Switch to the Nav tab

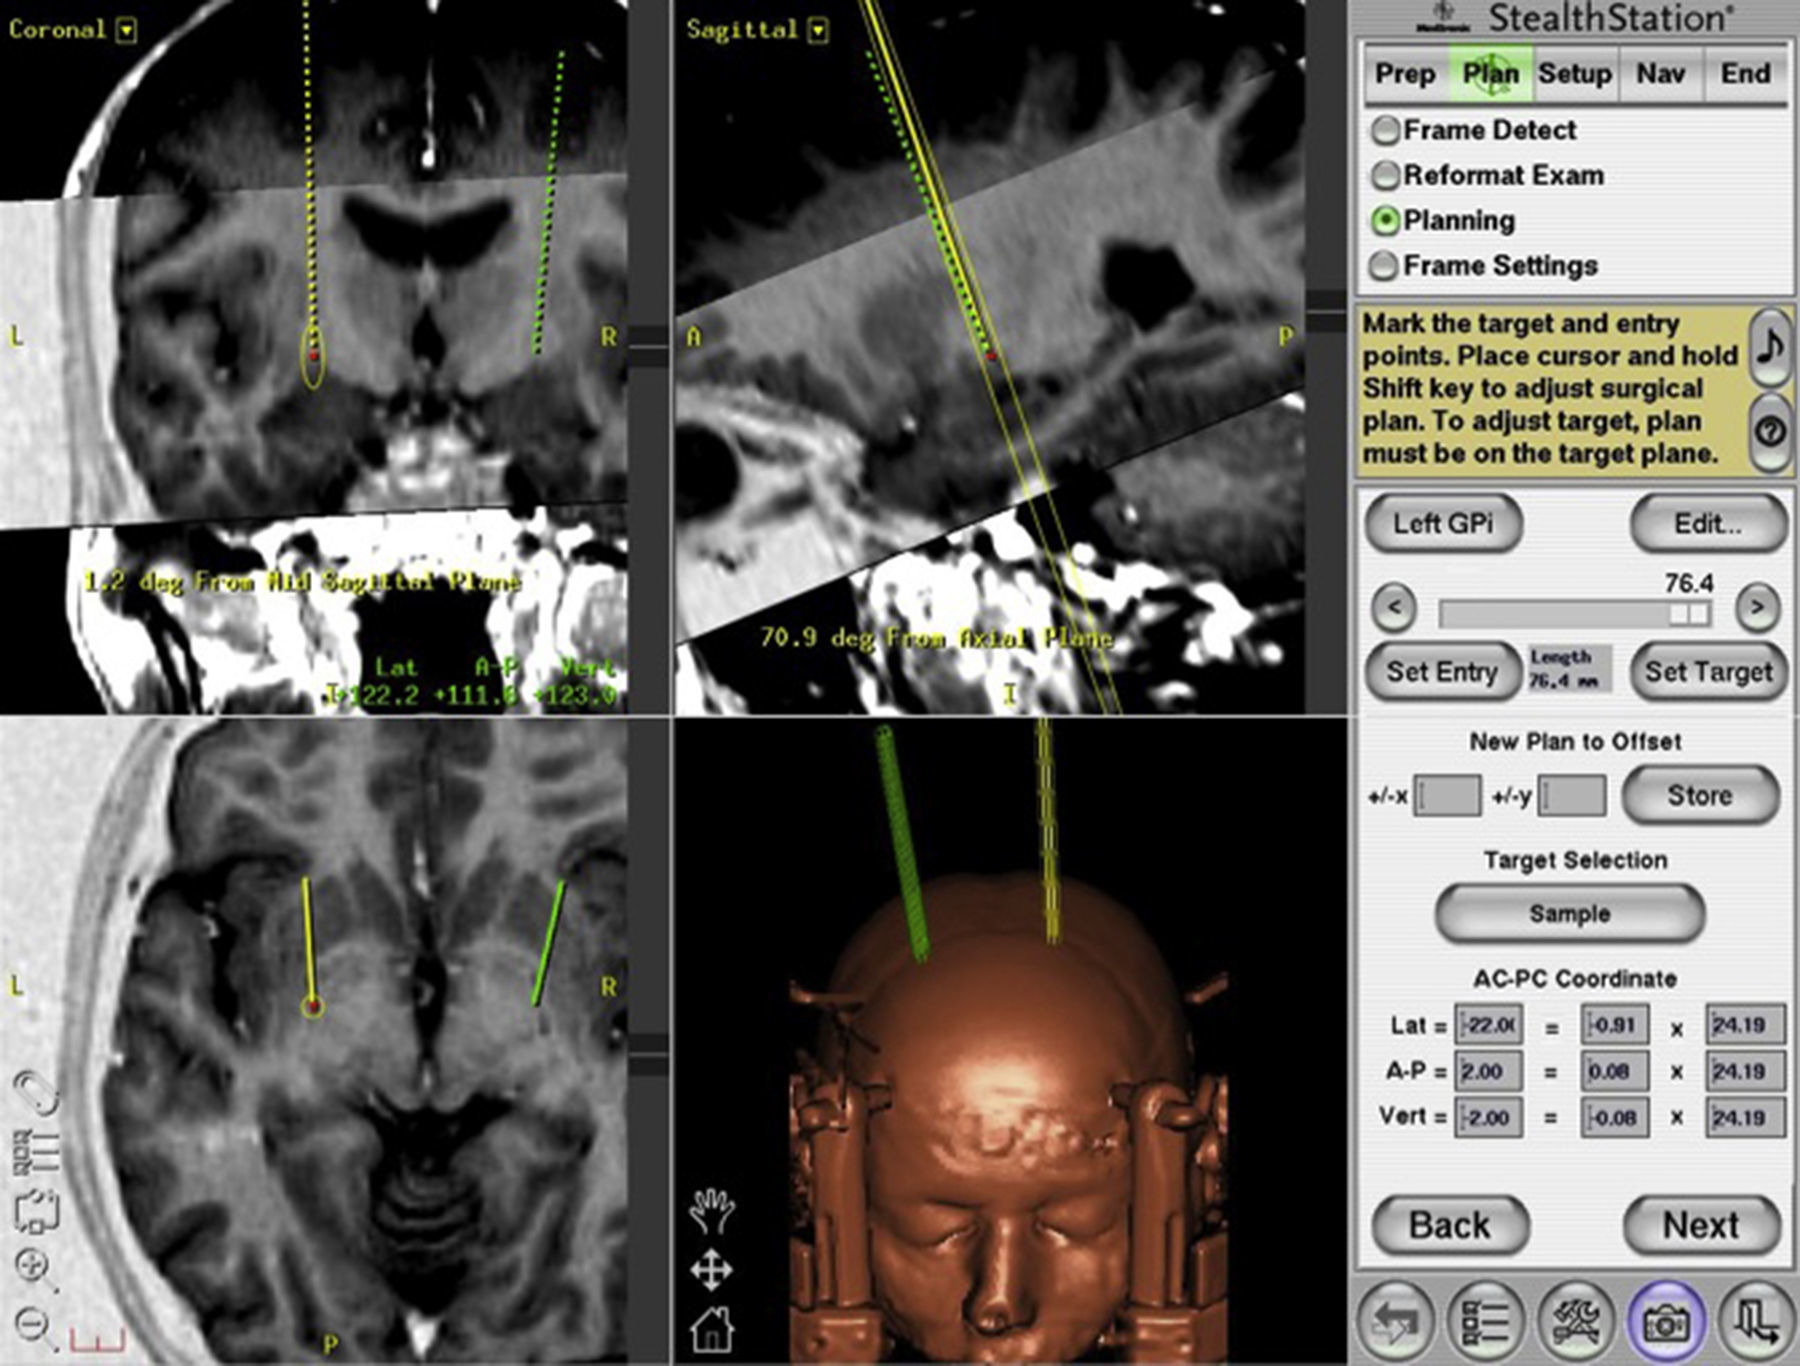click(x=1660, y=74)
